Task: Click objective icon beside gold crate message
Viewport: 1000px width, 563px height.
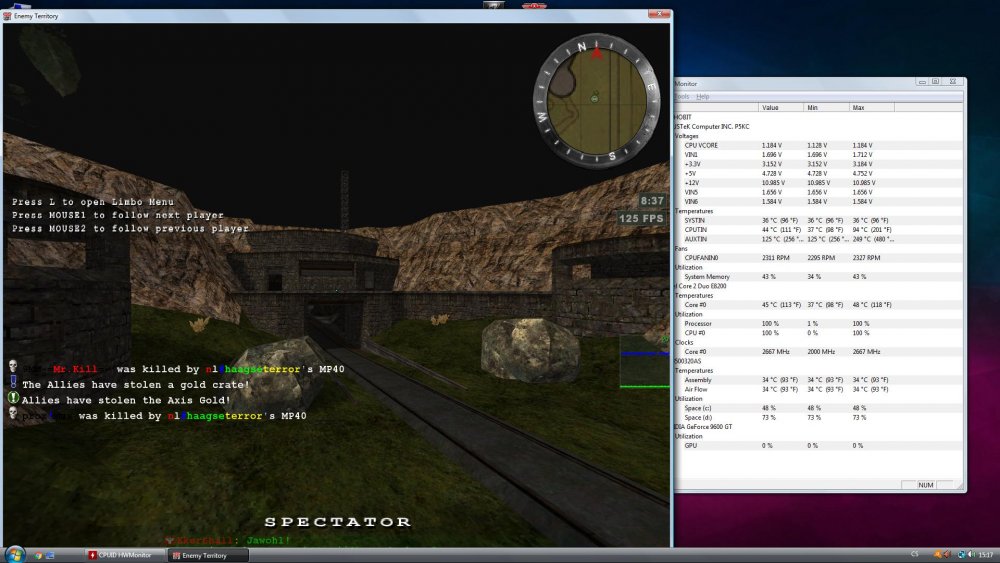Action: [13, 382]
